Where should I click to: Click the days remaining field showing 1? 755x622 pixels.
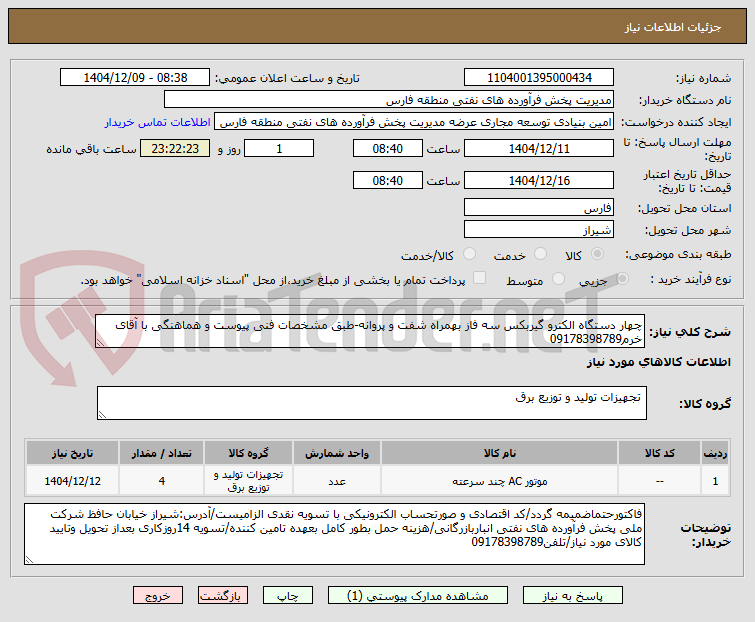pyautogui.click(x=279, y=148)
